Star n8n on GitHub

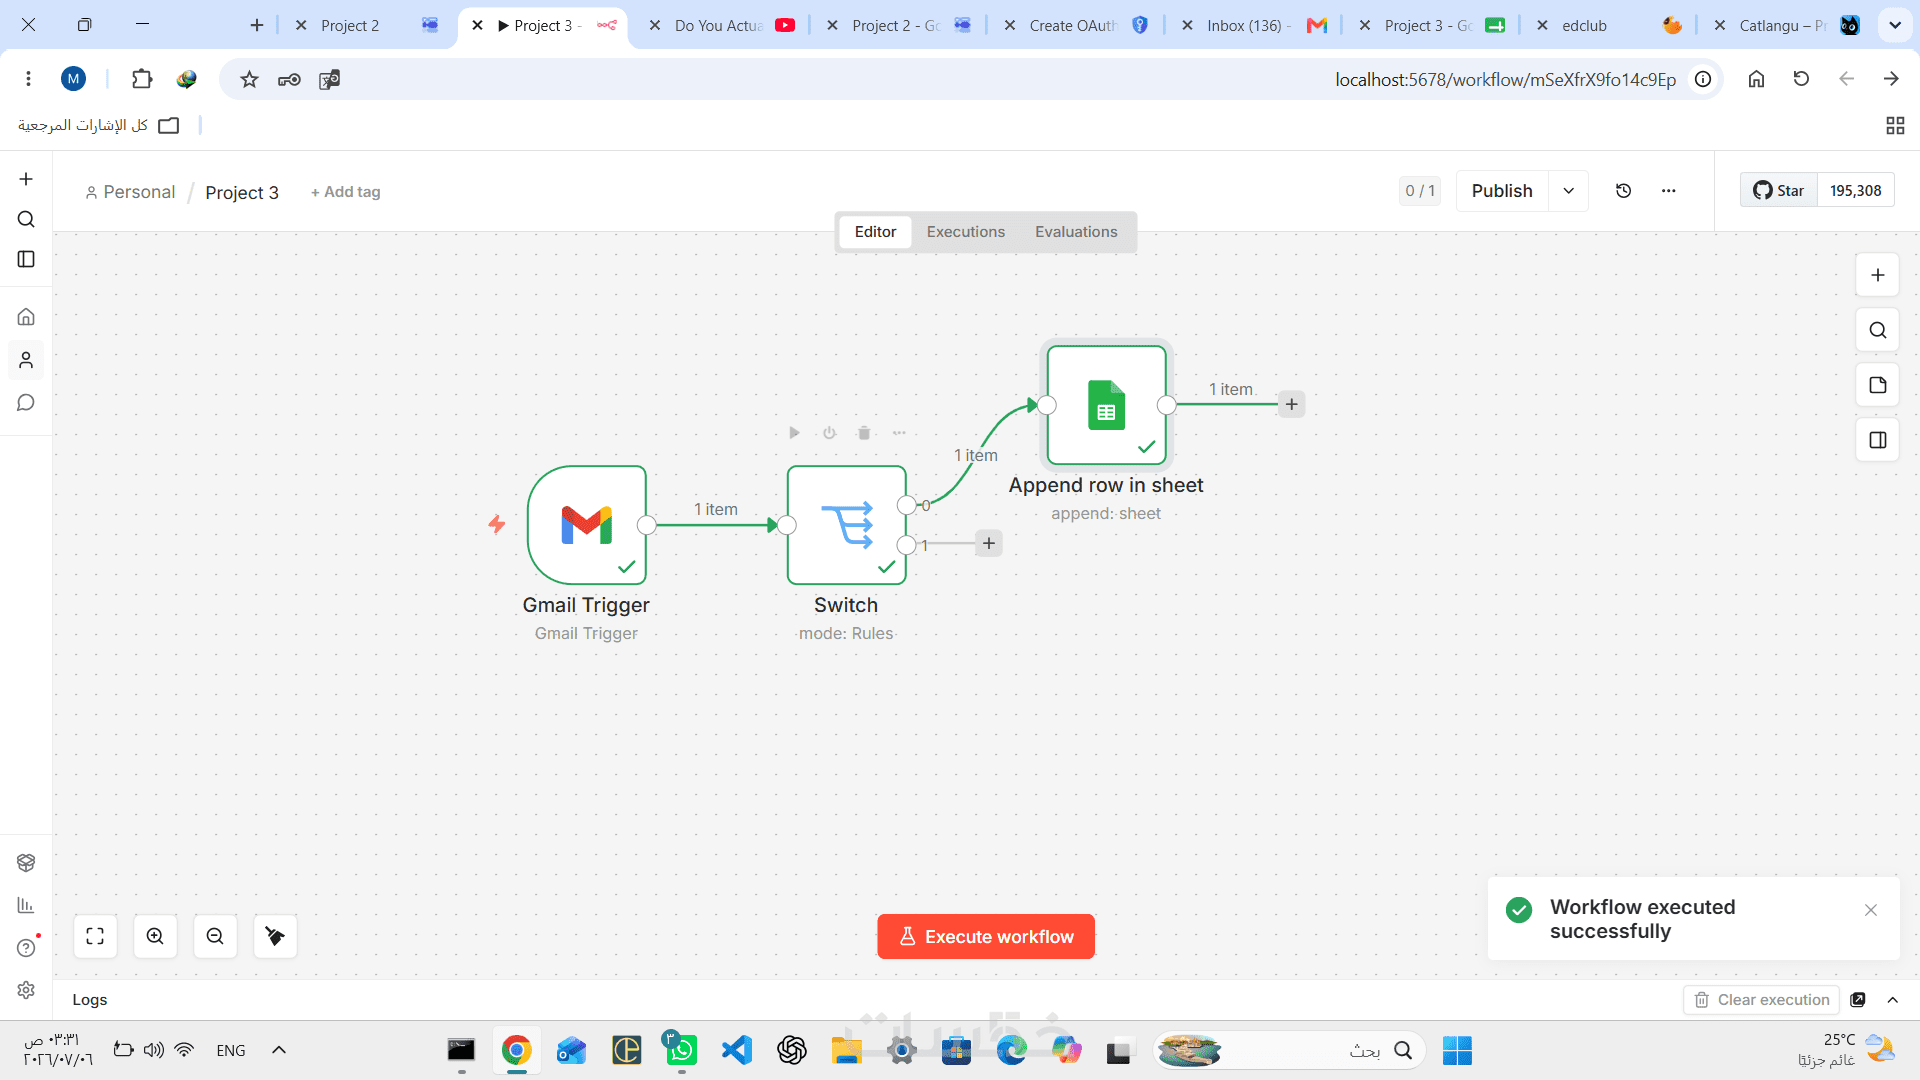1779,191
